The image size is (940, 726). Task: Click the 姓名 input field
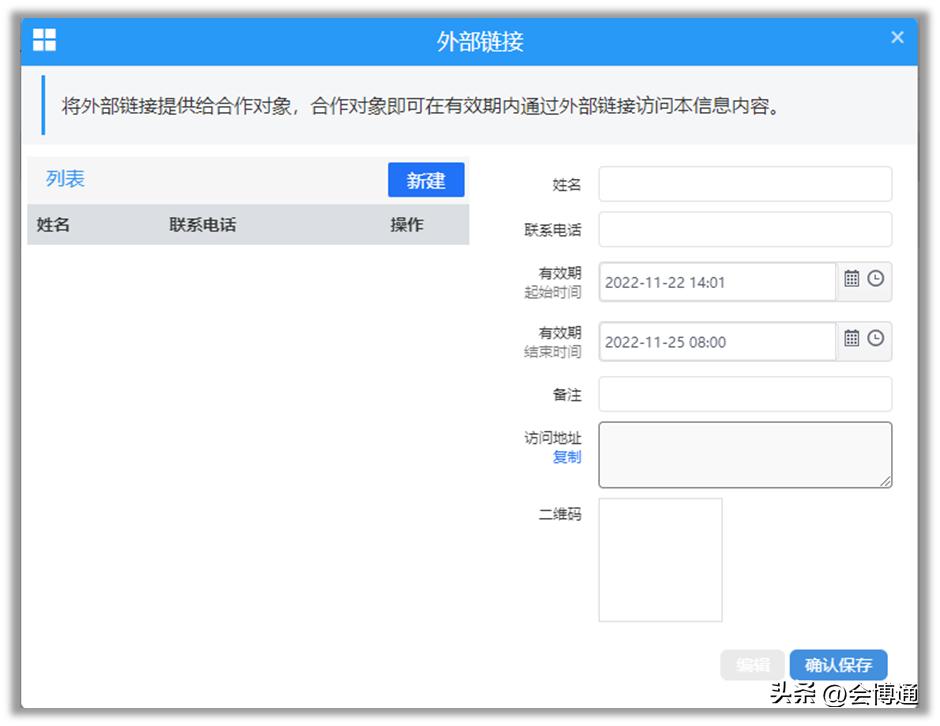pyautogui.click(x=744, y=183)
